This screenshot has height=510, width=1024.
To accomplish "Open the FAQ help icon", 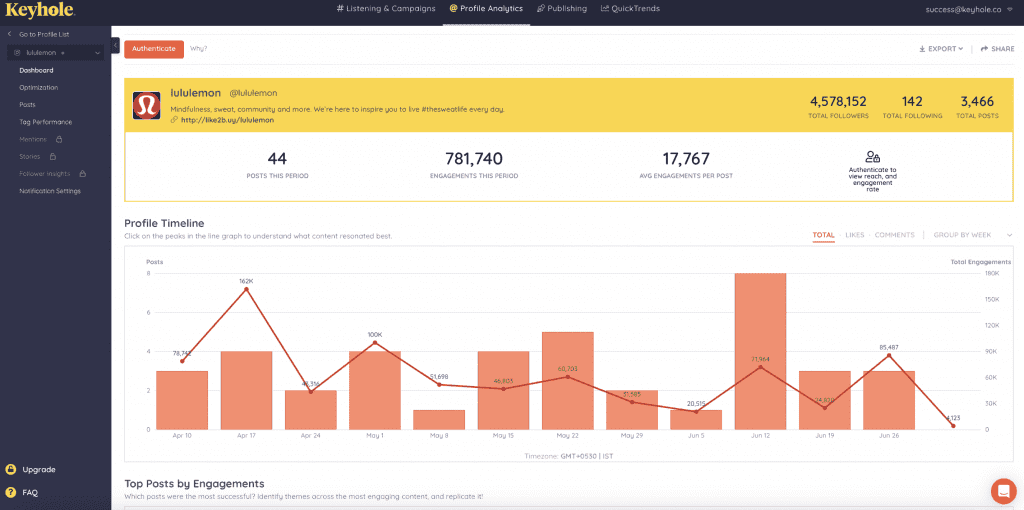I will click(x=10, y=492).
